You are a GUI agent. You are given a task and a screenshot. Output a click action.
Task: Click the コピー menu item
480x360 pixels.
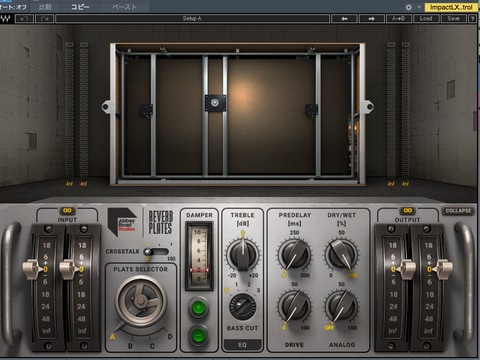pos(80,7)
